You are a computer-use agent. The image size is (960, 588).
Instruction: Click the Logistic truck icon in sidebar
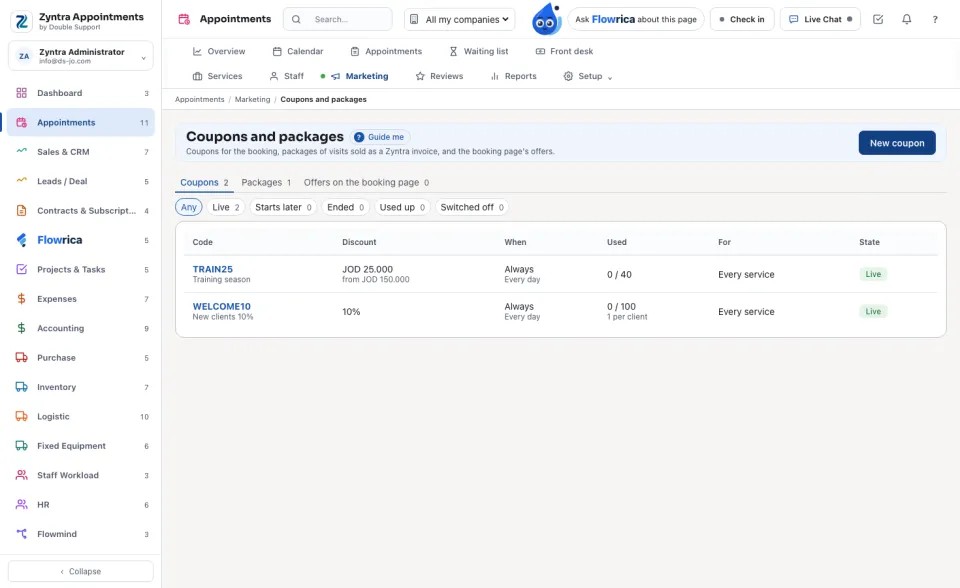pos(21,416)
